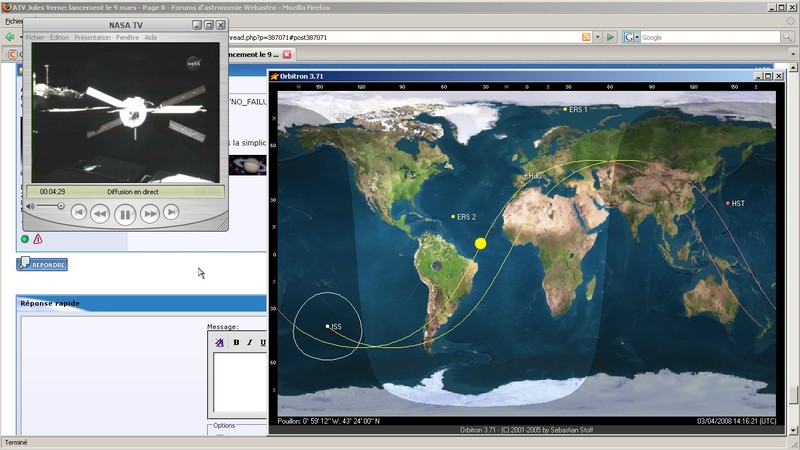Image resolution: width=800 pixels, height=450 pixels.
Task: Open the tab list dropdown arrow
Action: [792, 54]
